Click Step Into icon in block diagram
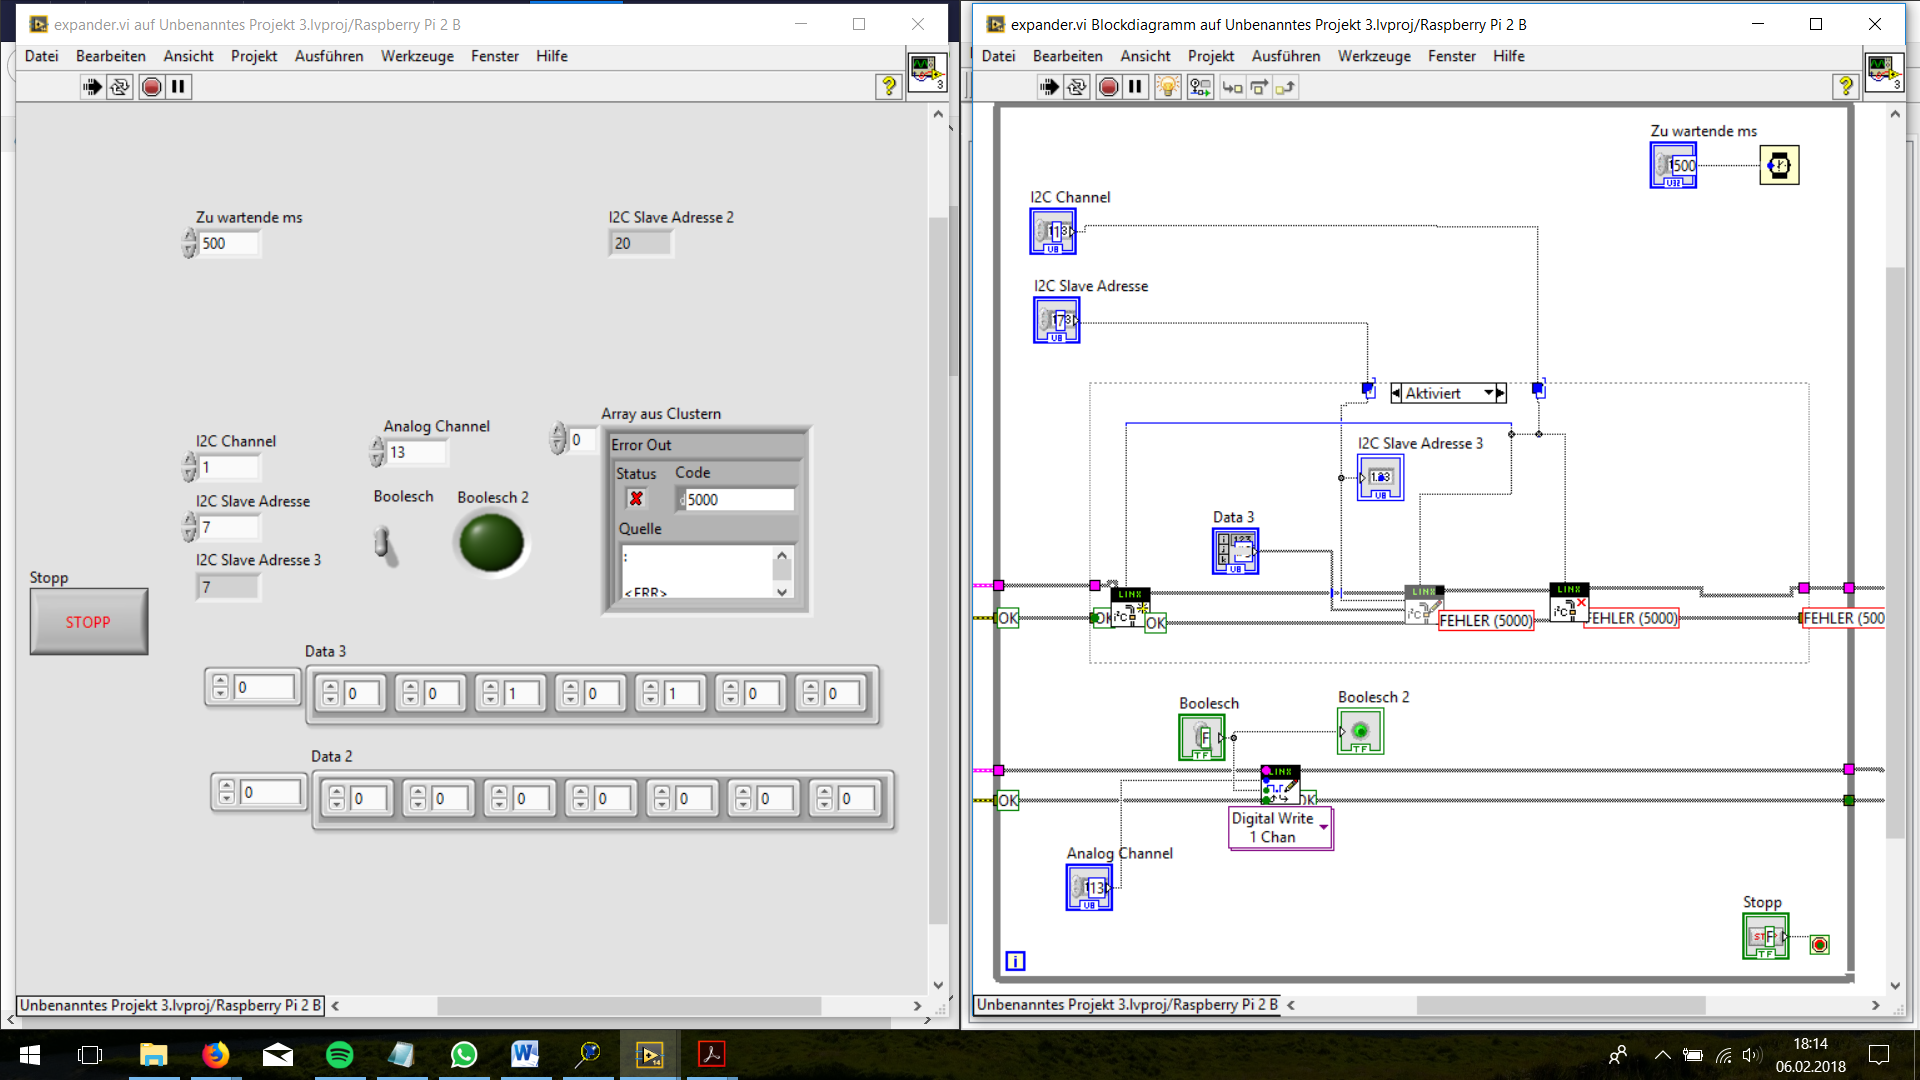This screenshot has width=1920, height=1080. (x=1232, y=87)
